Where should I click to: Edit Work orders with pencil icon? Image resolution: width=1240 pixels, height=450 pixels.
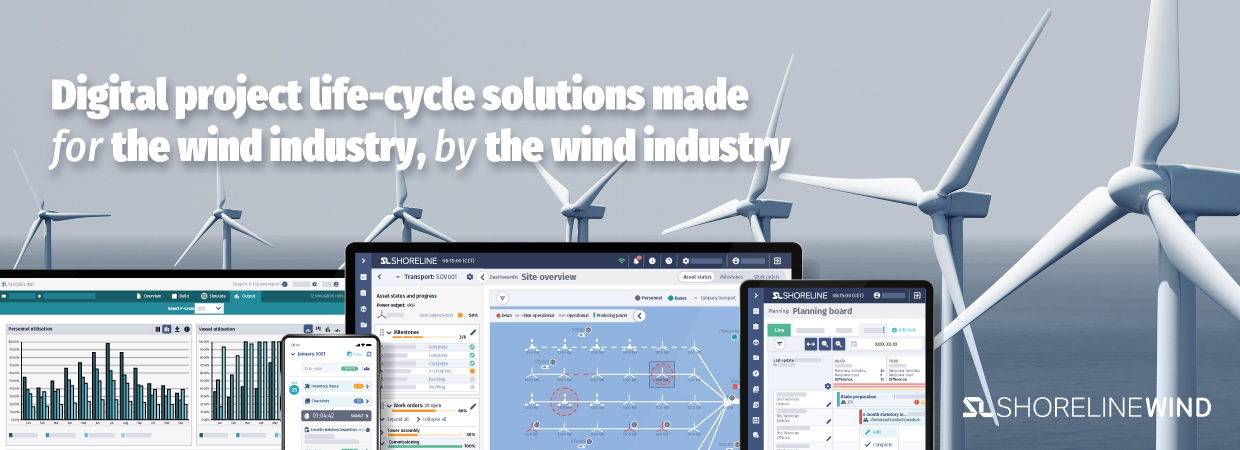(473, 406)
